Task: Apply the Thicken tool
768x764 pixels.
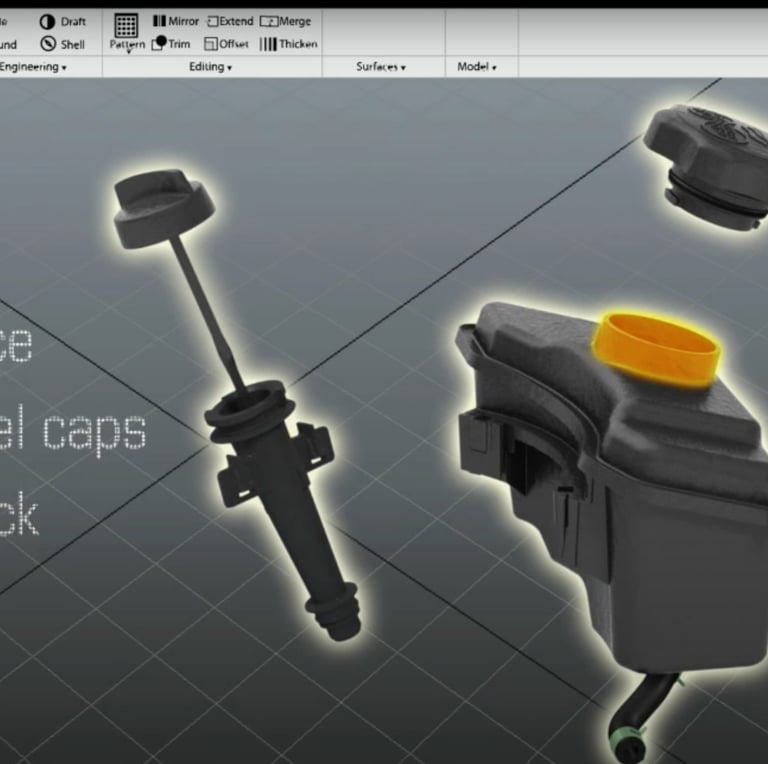Action: click(x=288, y=44)
